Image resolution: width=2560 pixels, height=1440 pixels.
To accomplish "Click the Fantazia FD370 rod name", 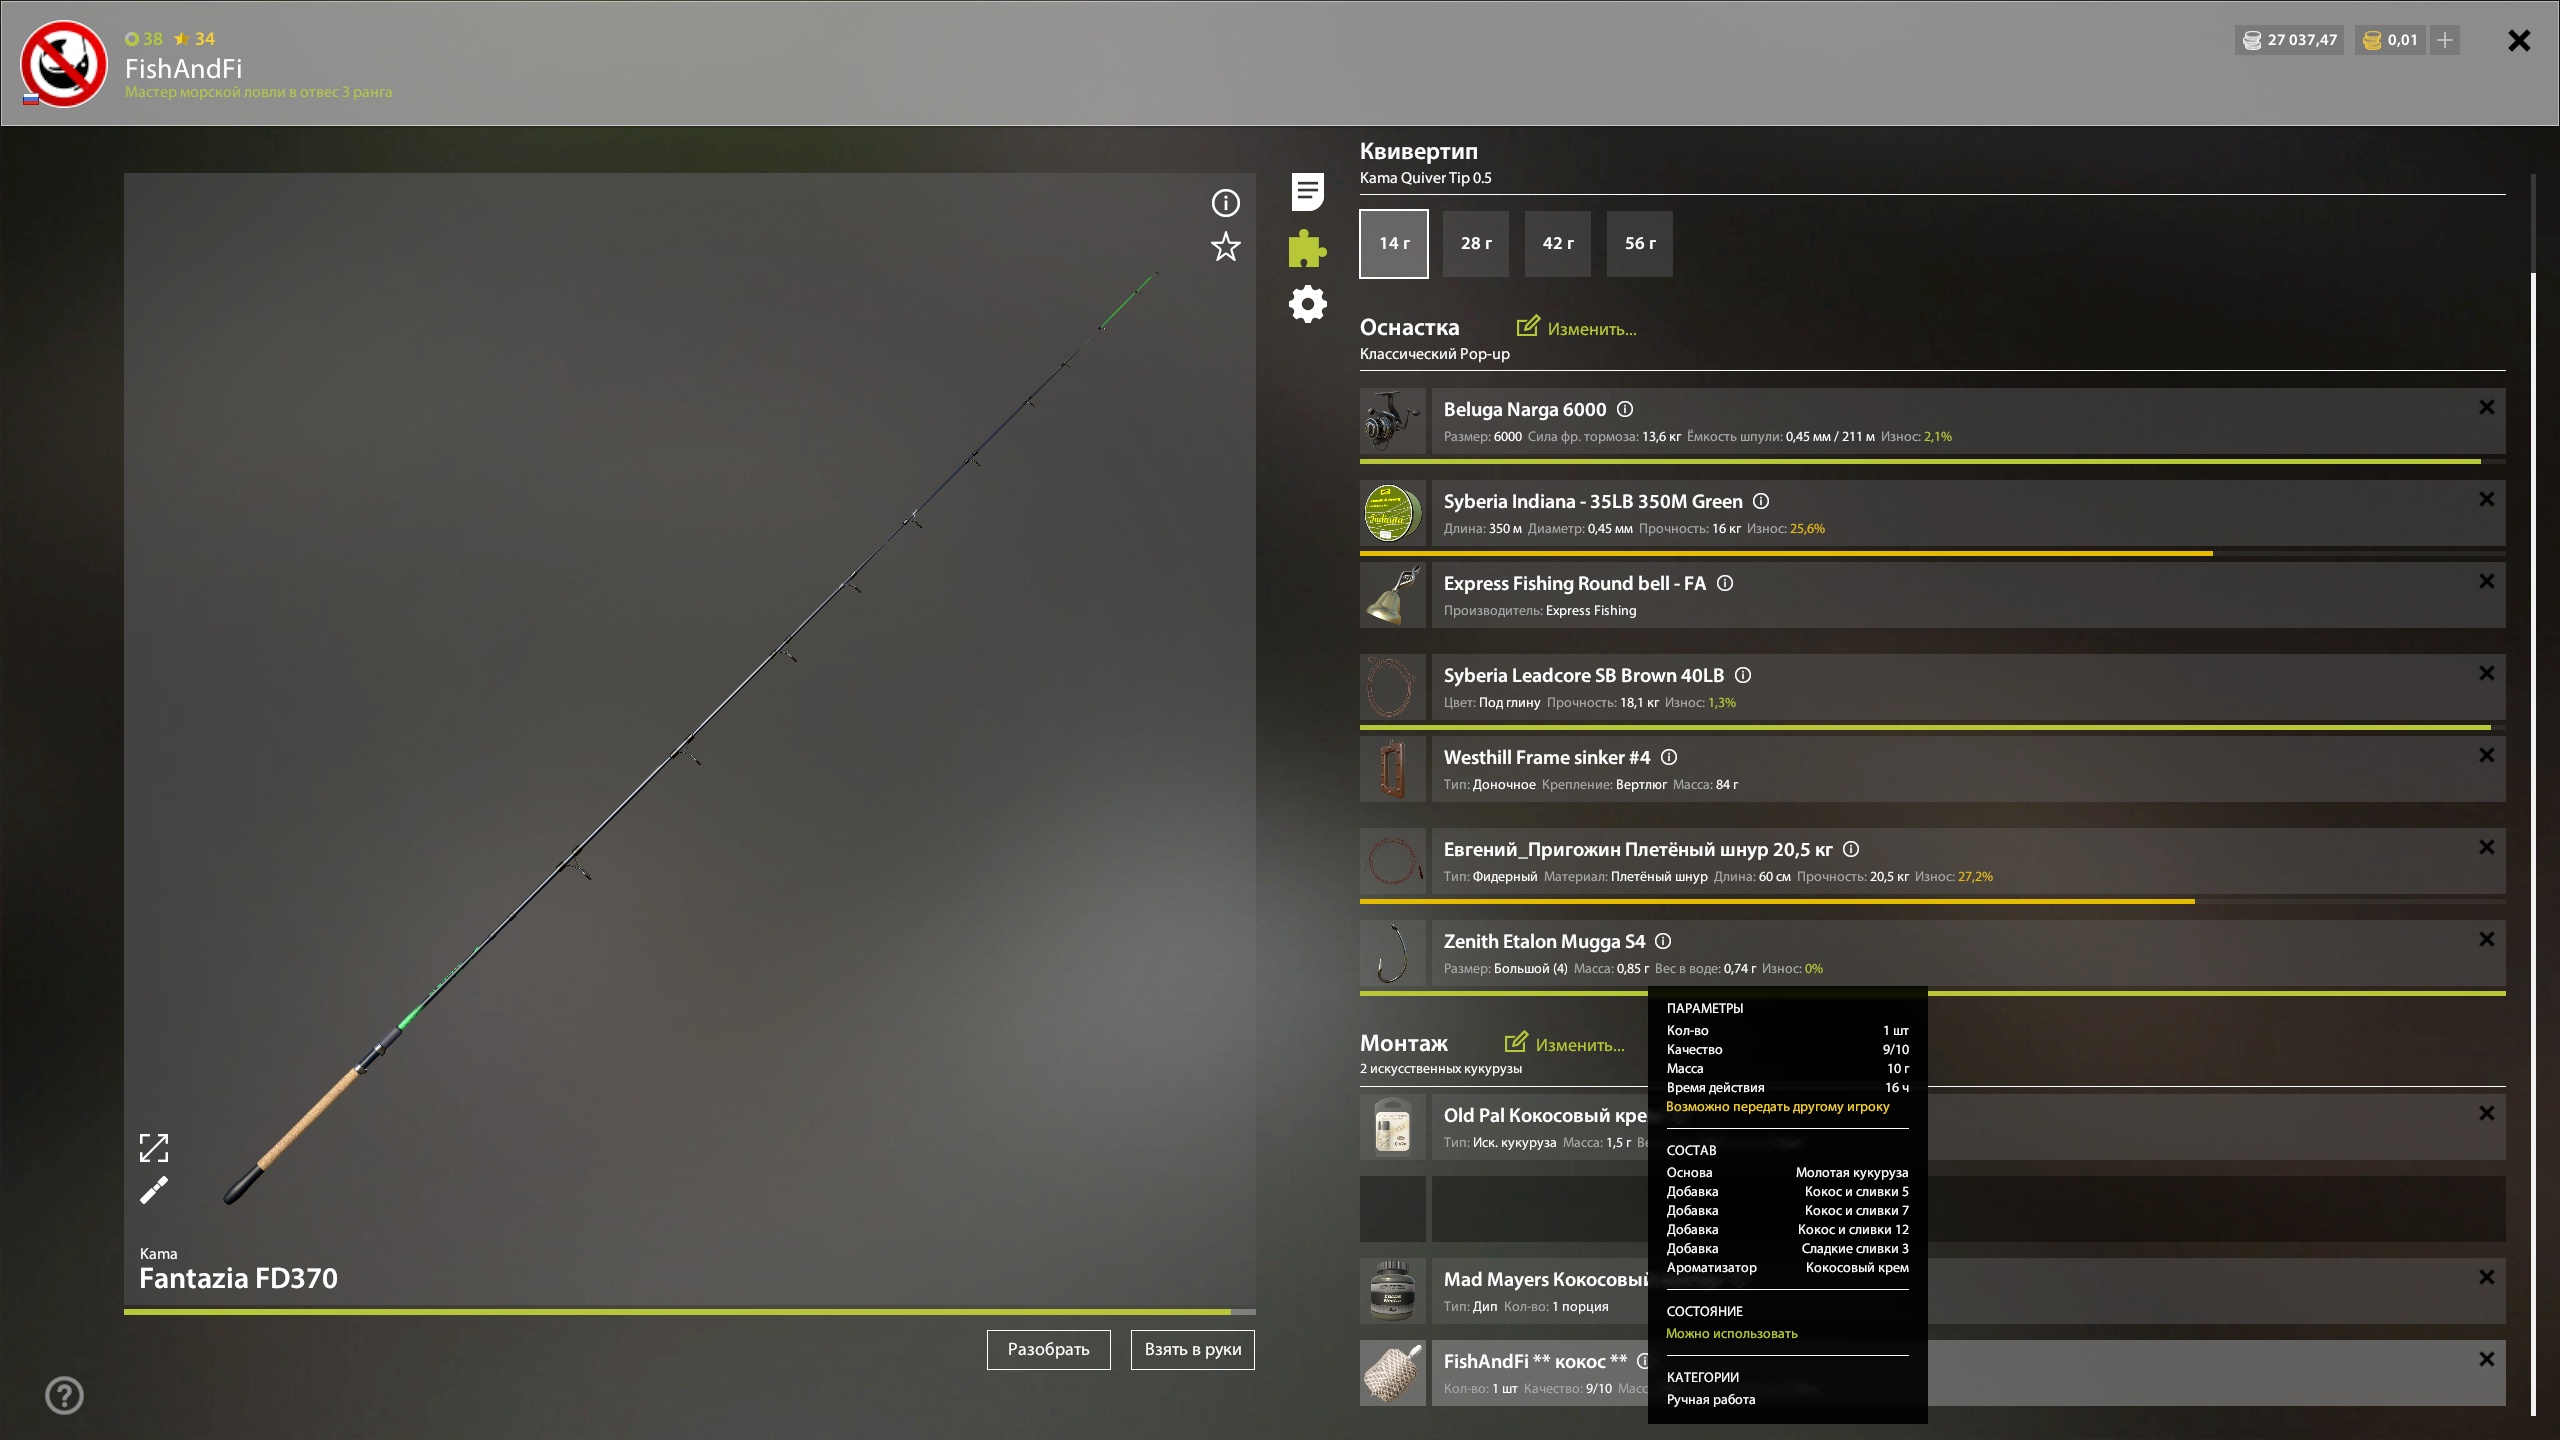I will click(x=238, y=1278).
